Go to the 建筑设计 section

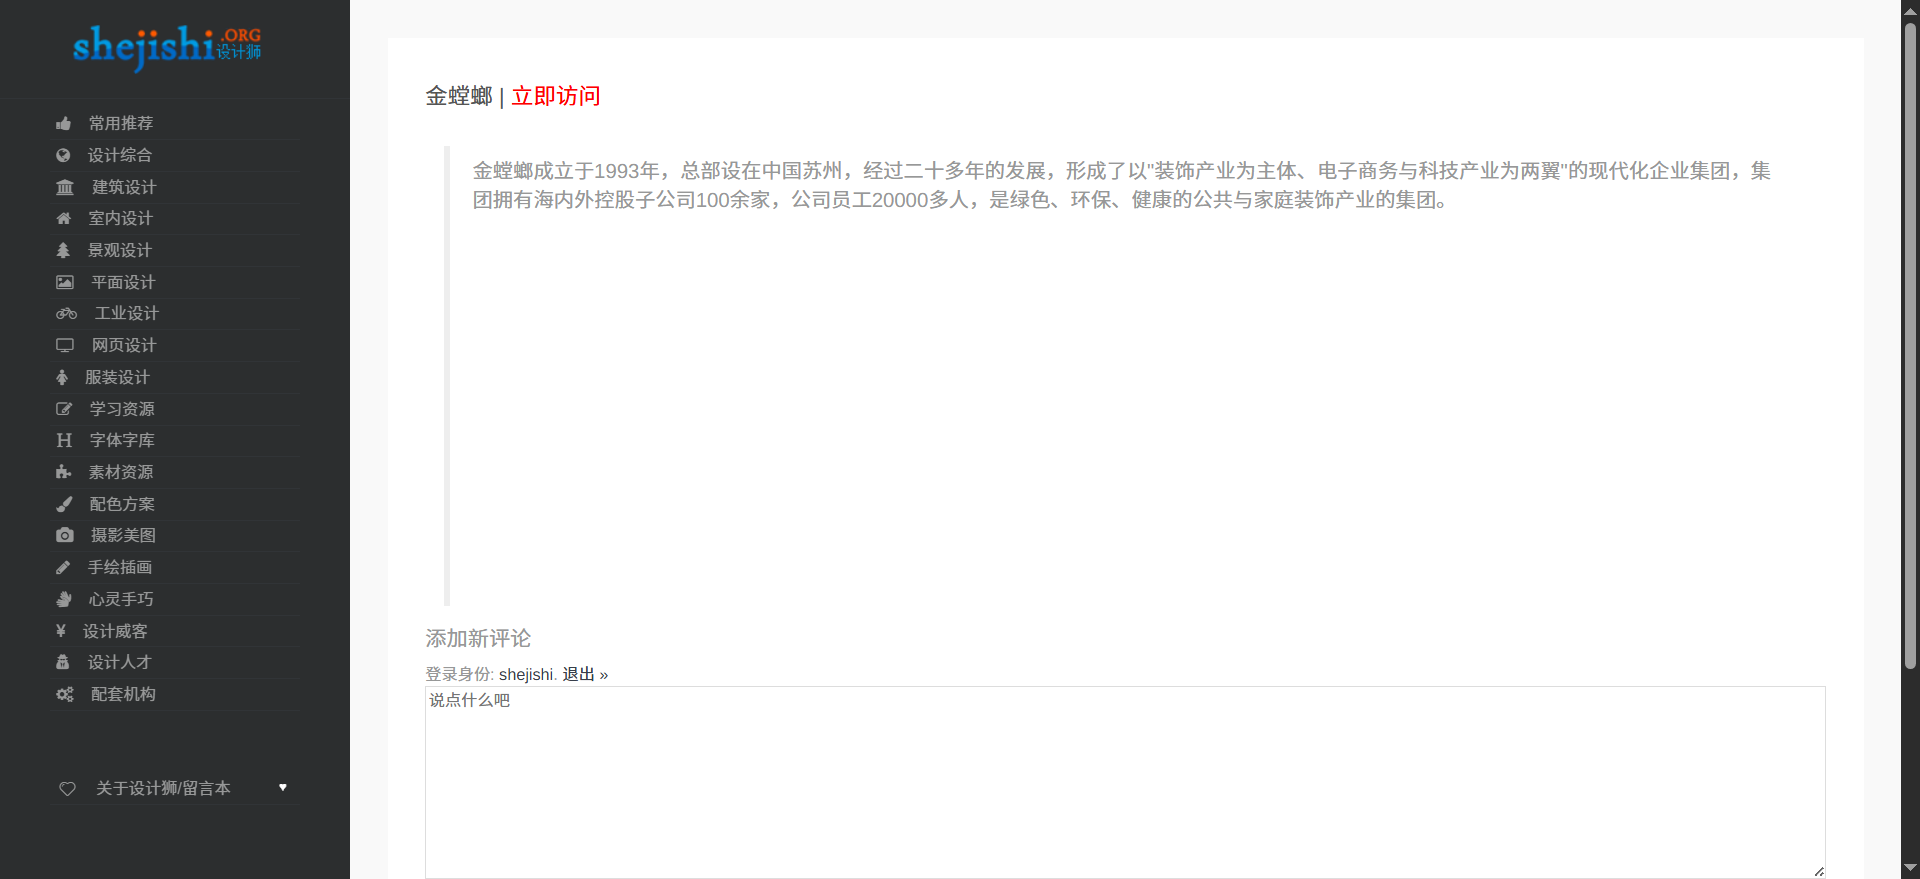(124, 187)
